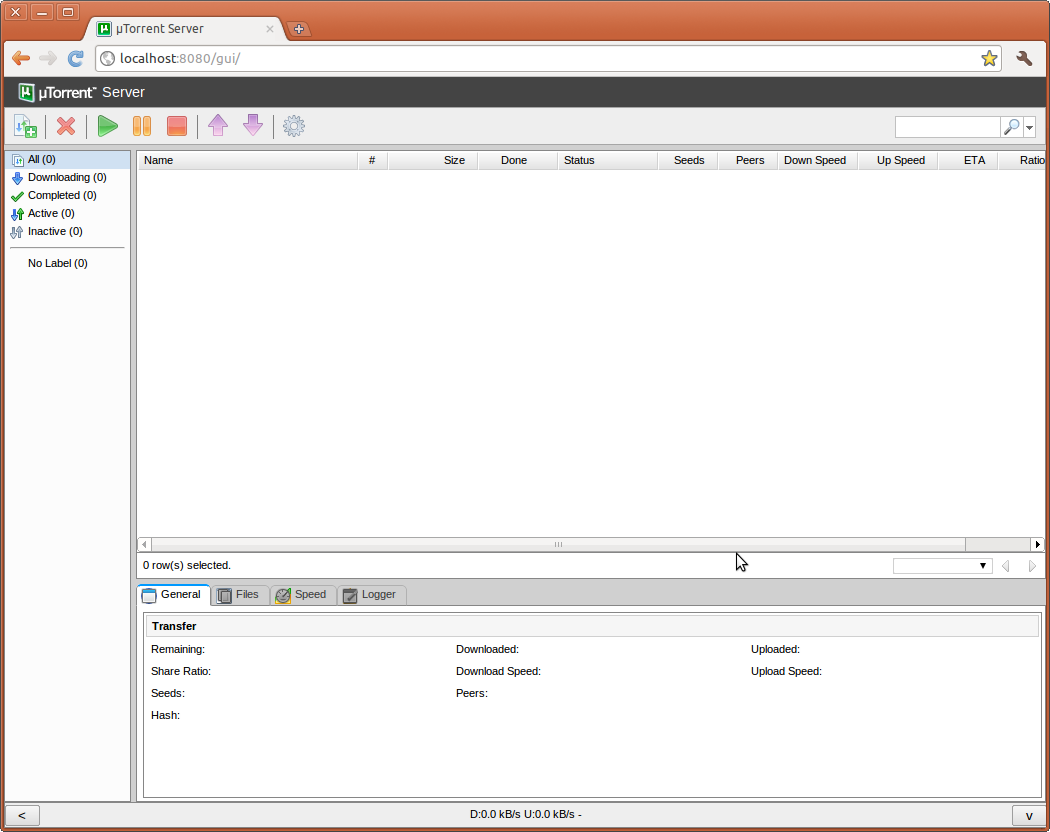Sort by the Name column header
1050x832 pixels.
click(x=248, y=160)
